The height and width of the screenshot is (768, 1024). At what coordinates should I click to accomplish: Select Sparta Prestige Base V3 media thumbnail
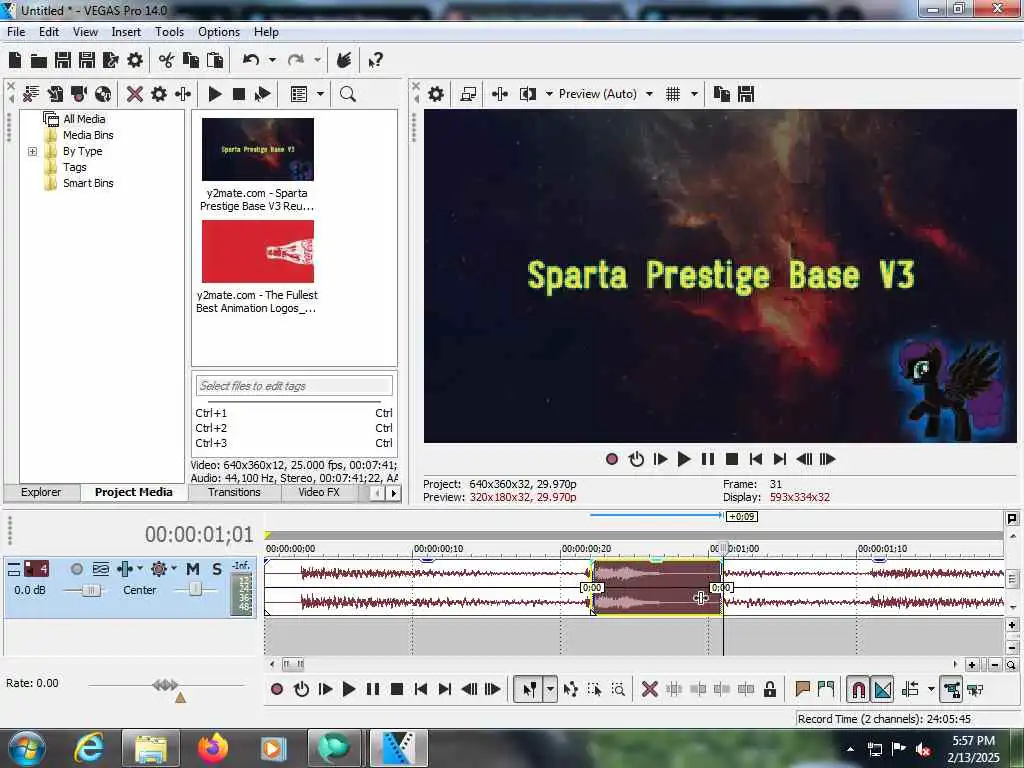(x=258, y=150)
